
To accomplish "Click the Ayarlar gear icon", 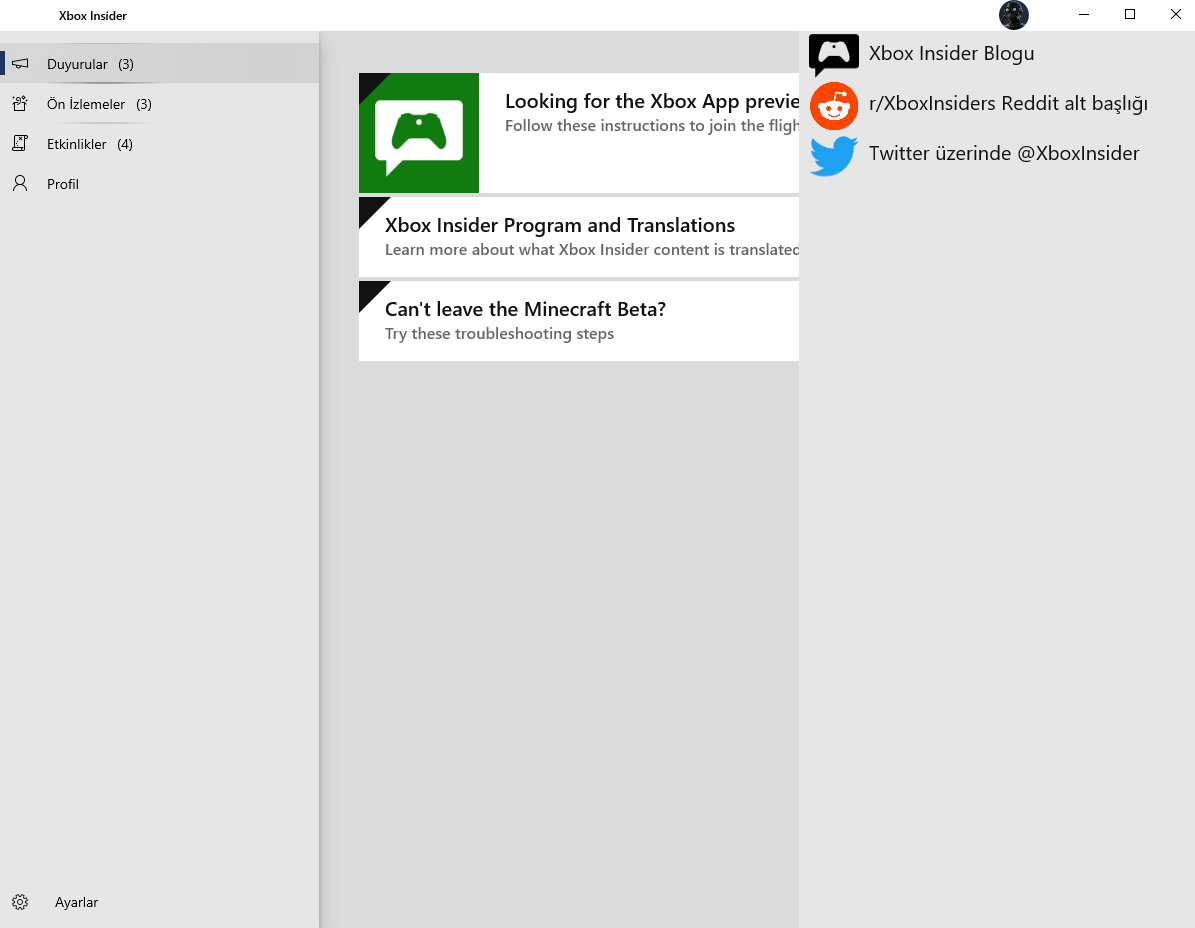I will coord(21,902).
